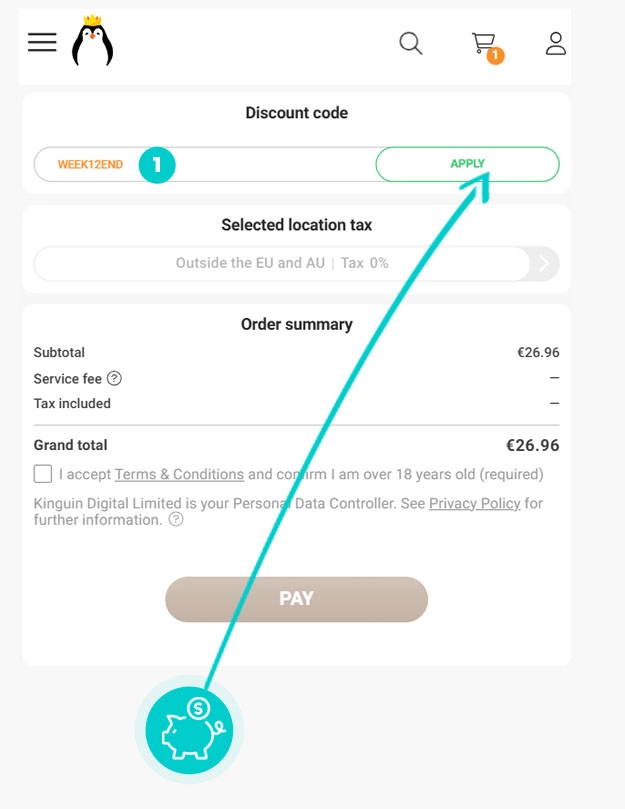The image size is (625, 809).
Task: Click the Grand total €26.96 amount
Action: click(532, 445)
